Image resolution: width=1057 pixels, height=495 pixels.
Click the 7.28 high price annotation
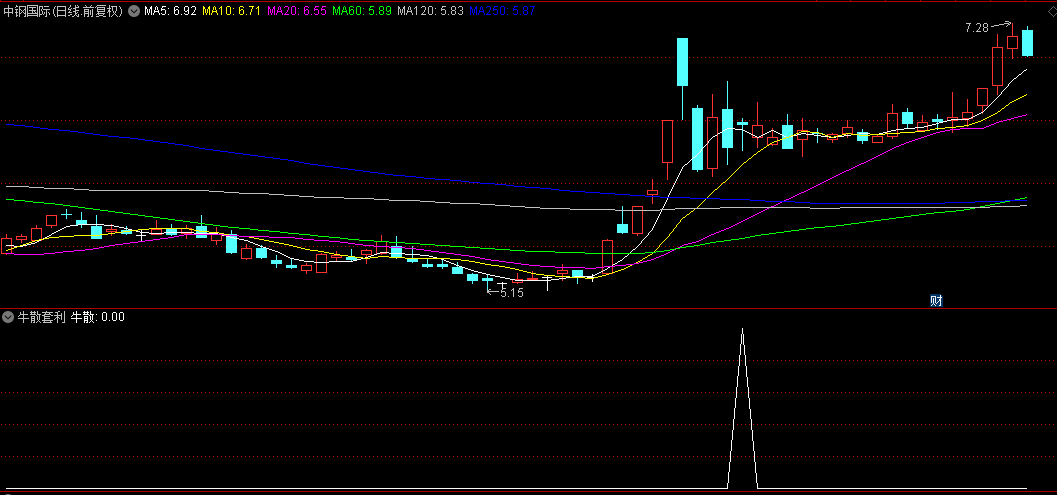click(977, 28)
